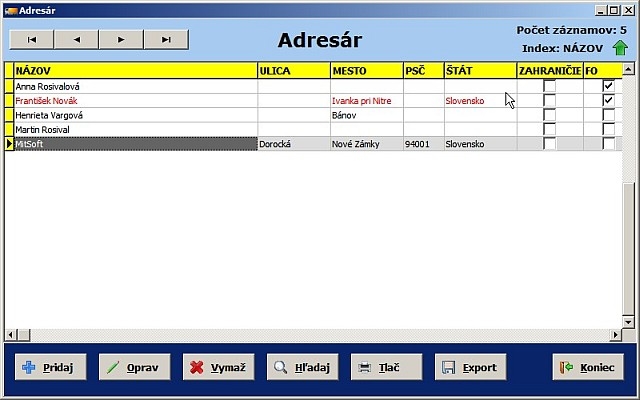Image resolution: width=640 pixels, height=400 pixels.
Task: Export data using Export button
Action: tap(471, 367)
